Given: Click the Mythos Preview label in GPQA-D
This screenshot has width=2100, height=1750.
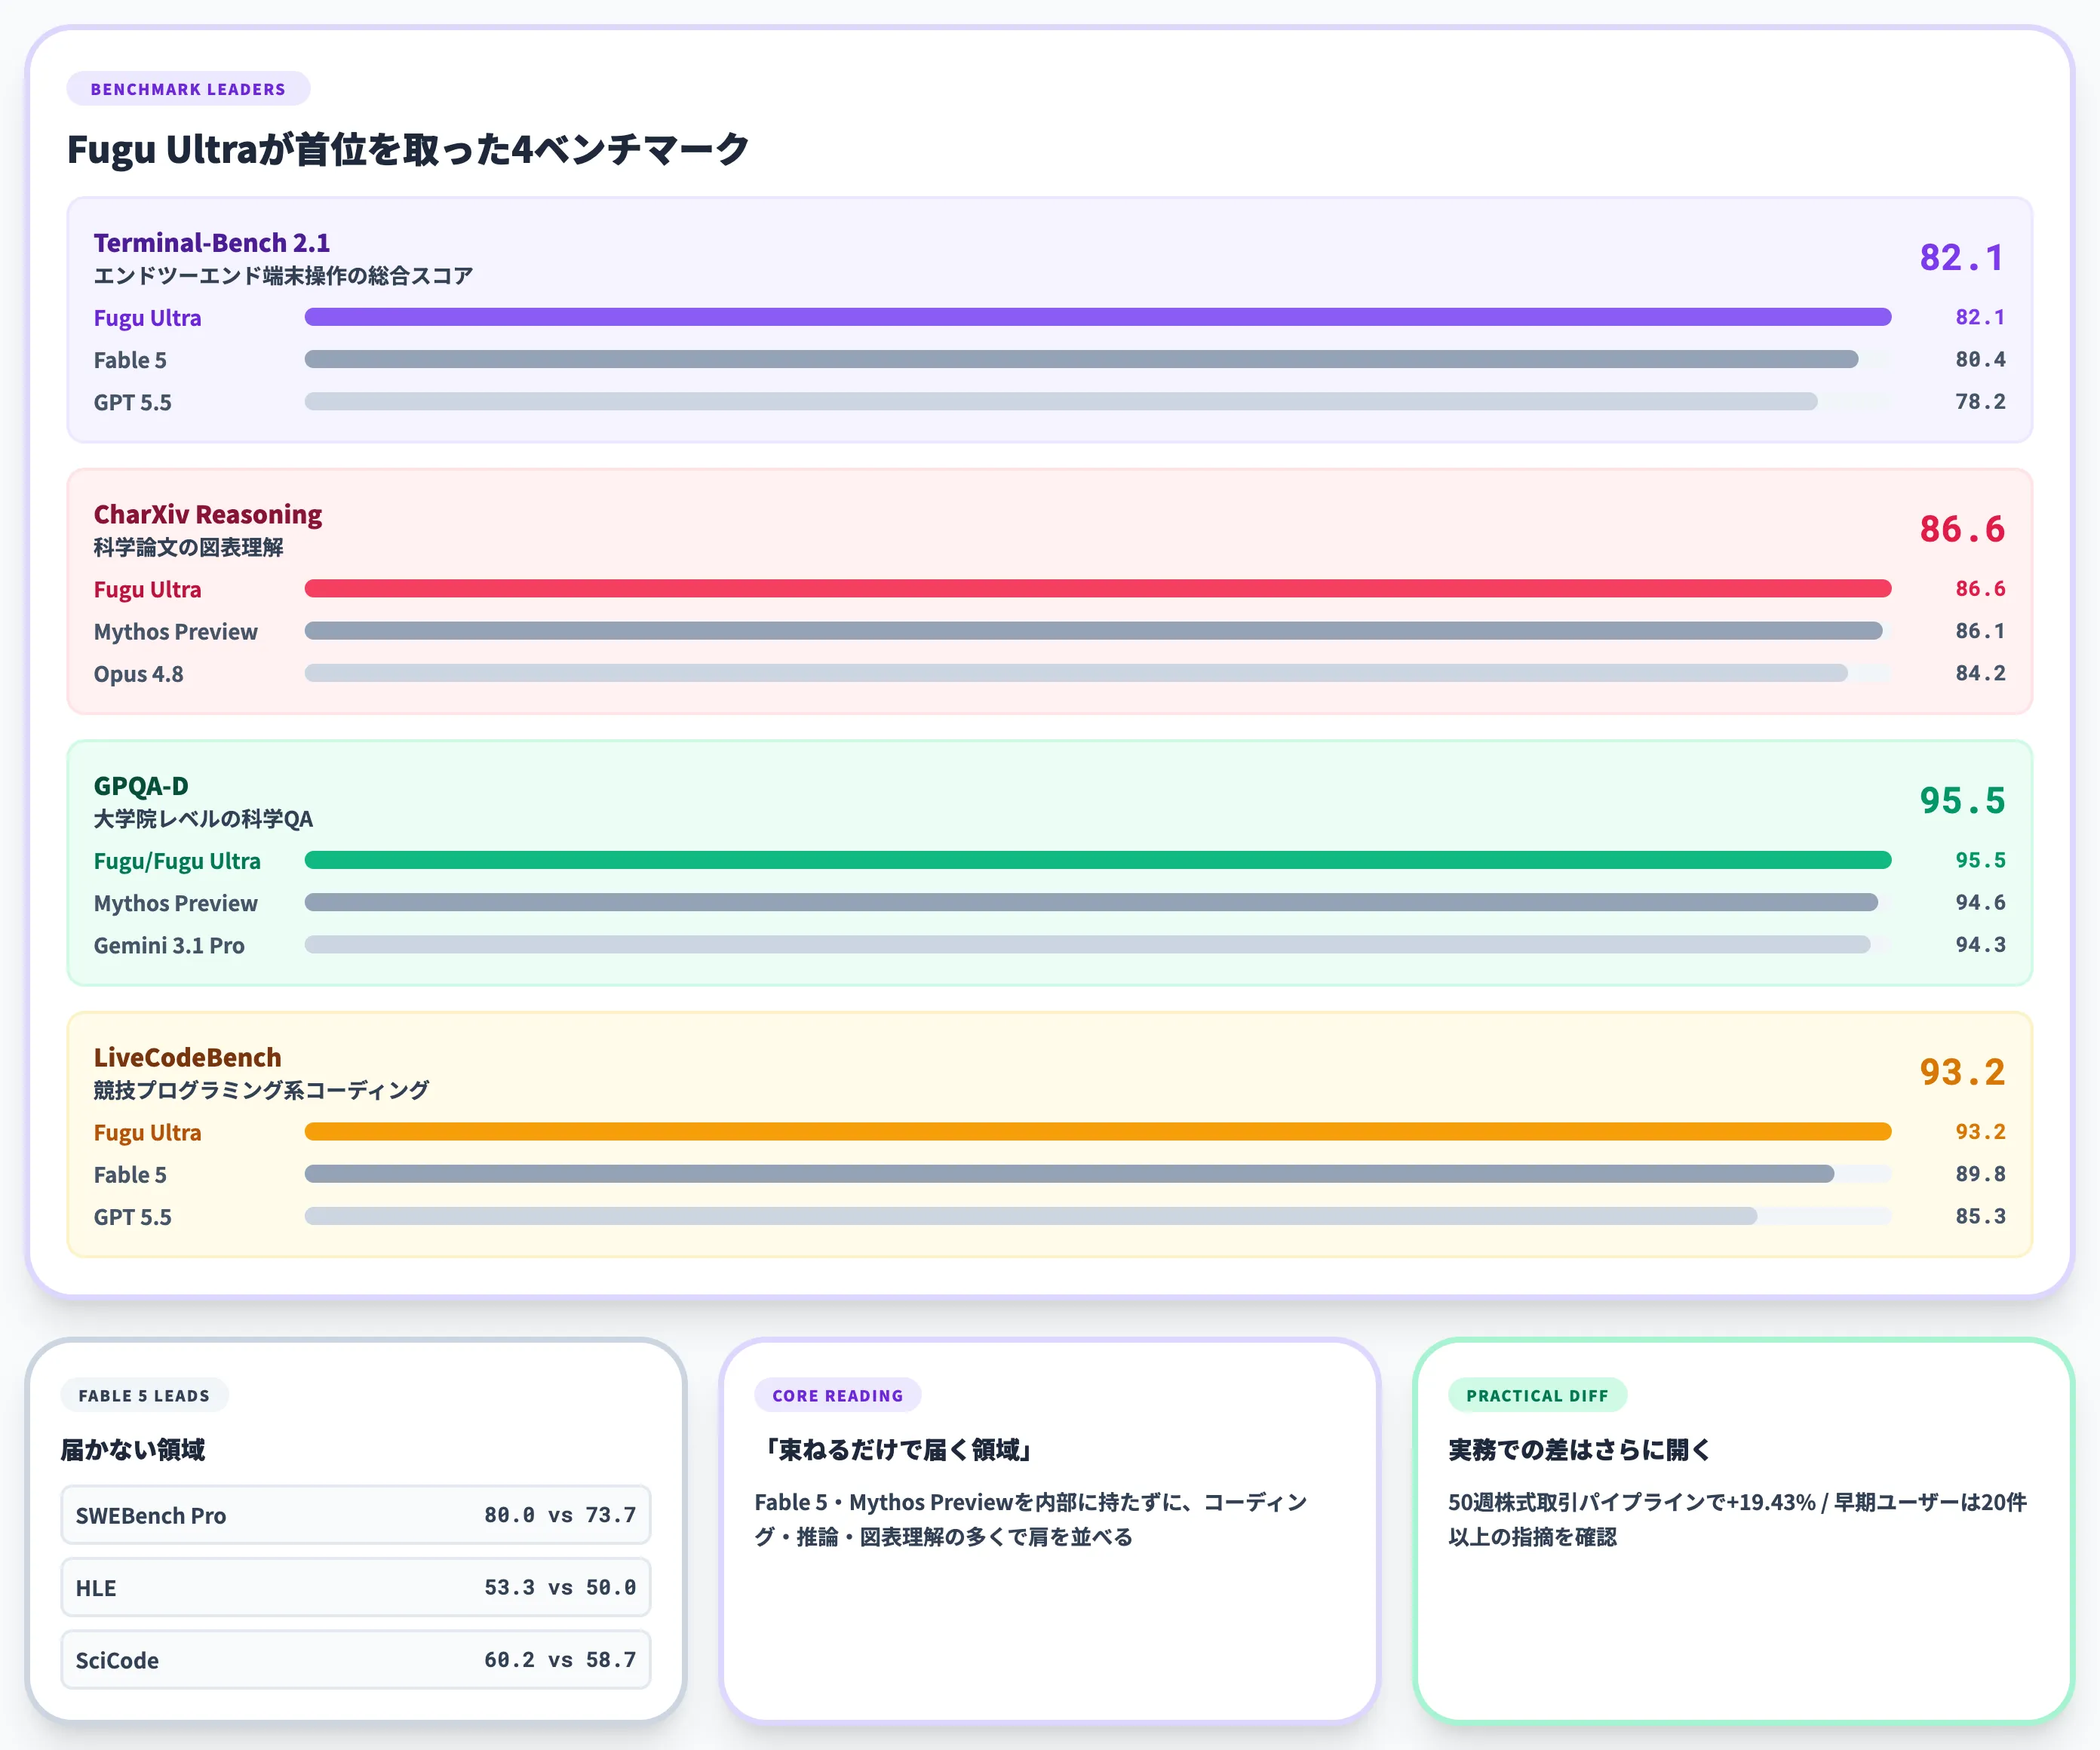Looking at the screenshot, I should (176, 903).
